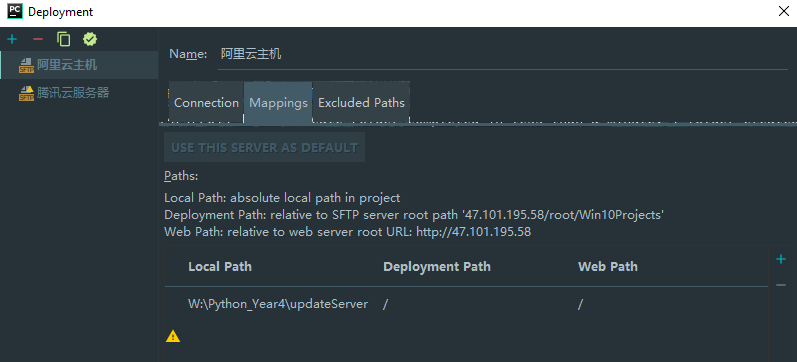Close the Deployment dialog window
This screenshot has height=362, width=797.
coord(784,11)
